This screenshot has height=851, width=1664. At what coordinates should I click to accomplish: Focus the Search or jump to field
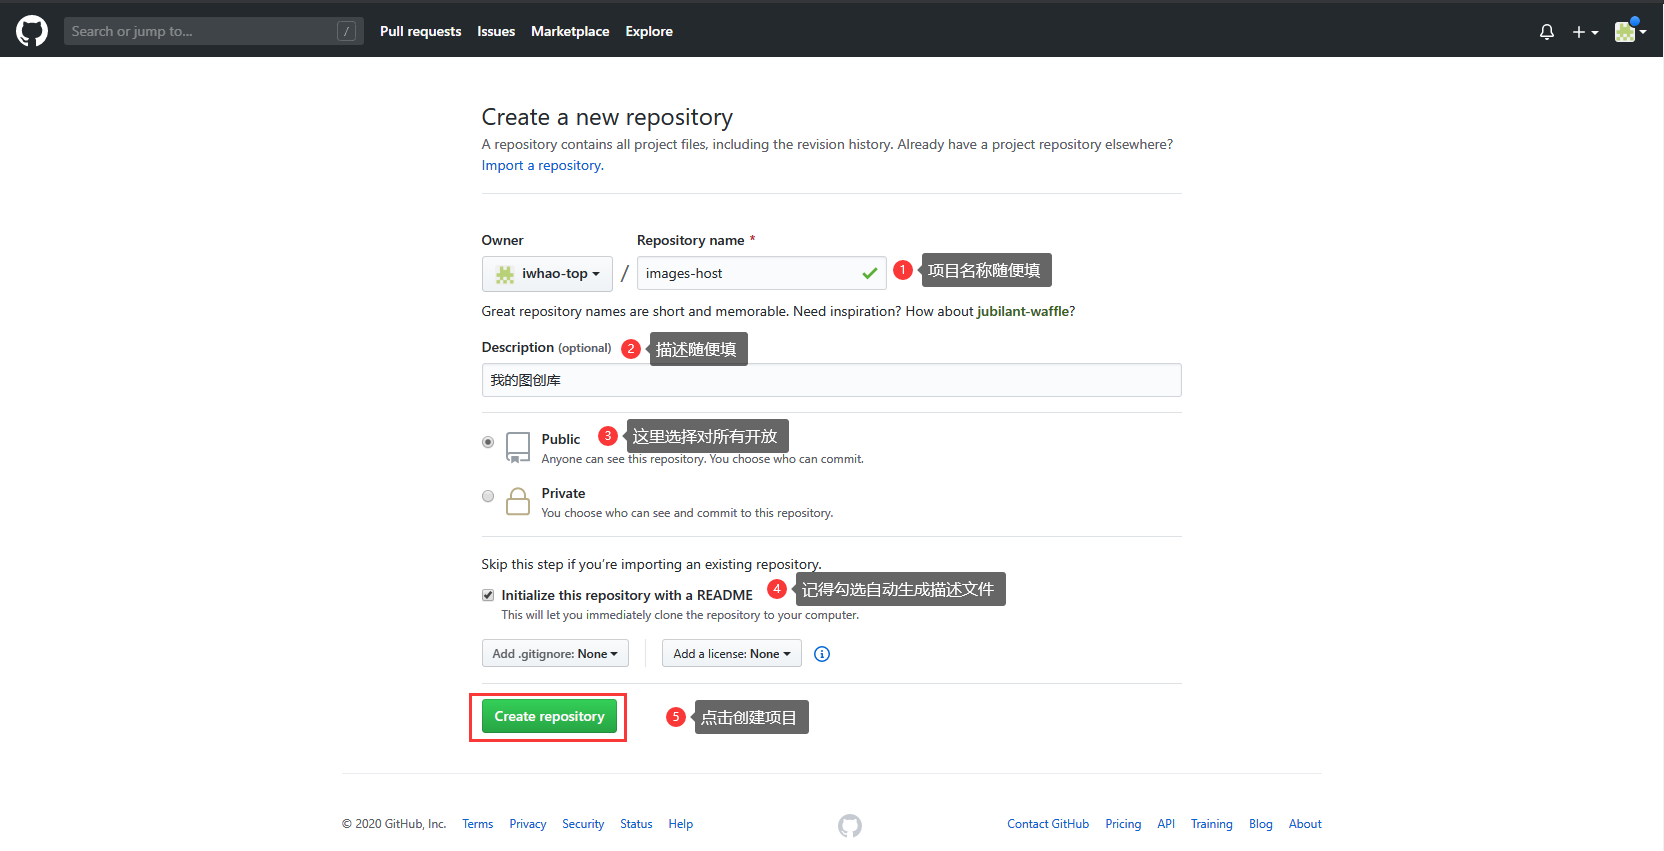pos(213,31)
